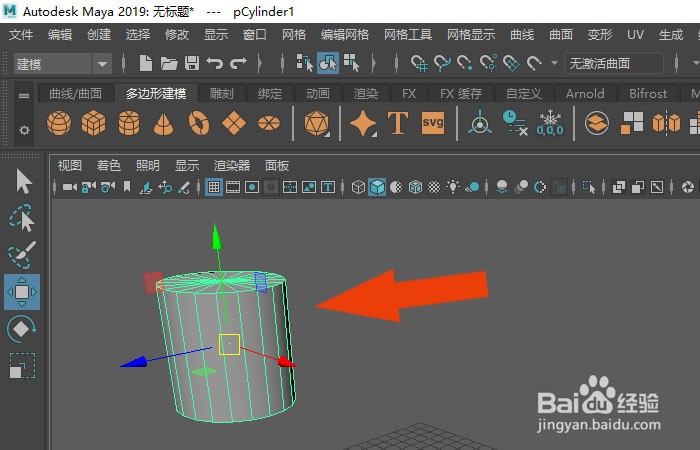Switch to the 雕刻 shelf tab

(221, 94)
